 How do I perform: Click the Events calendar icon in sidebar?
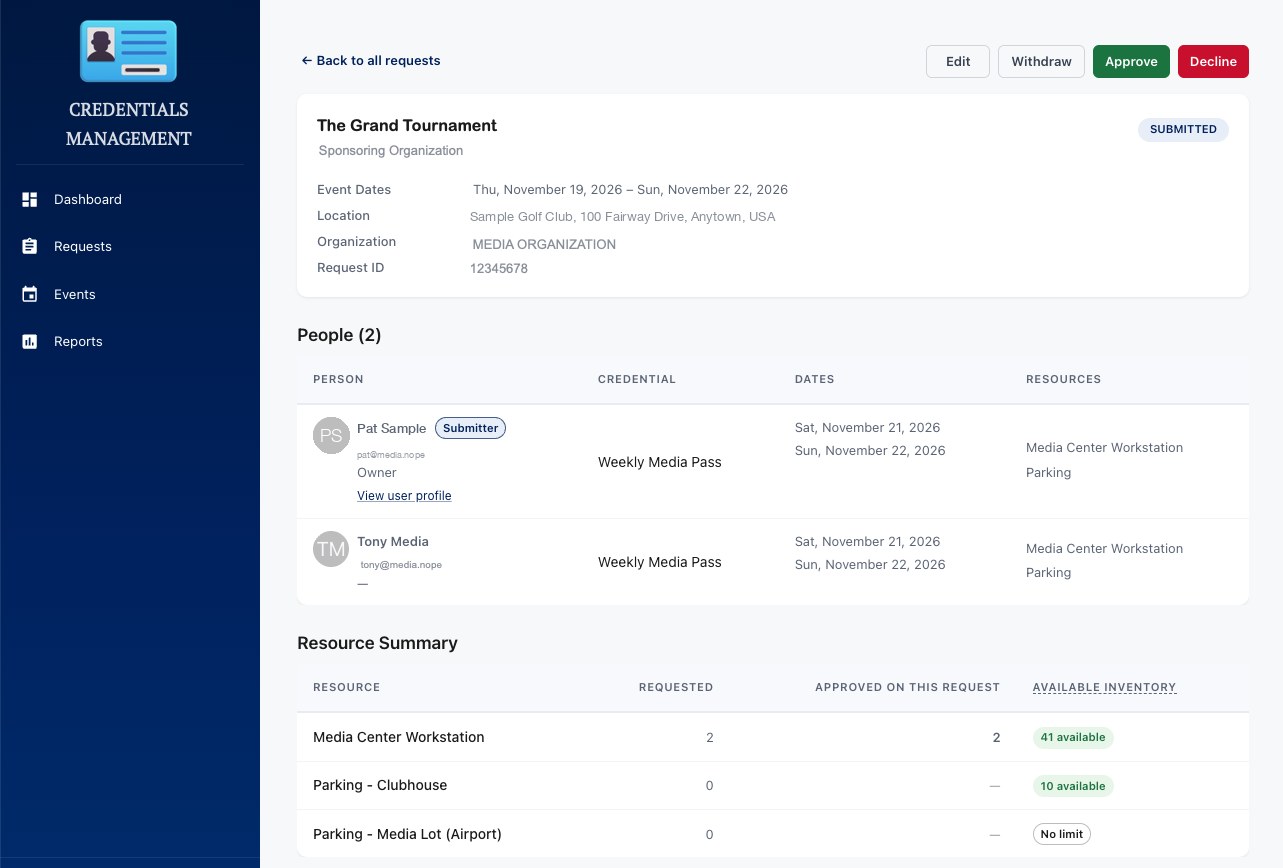[30, 294]
